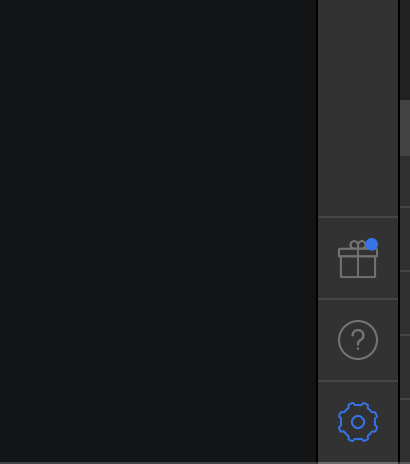
Task: Click the thin gray bar along bottom edge
Action: pyautogui.click(x=205, y=463)
